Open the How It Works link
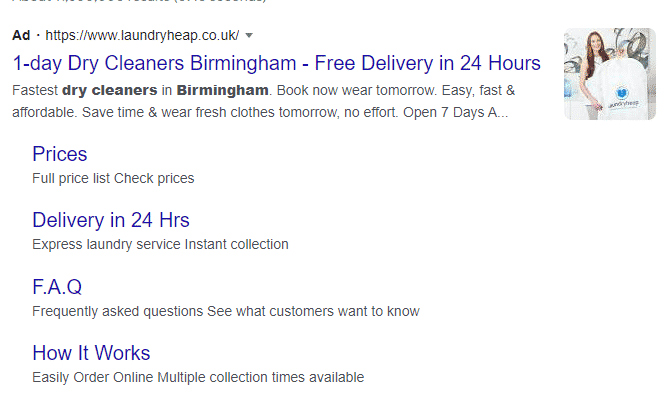 point(91,353)
